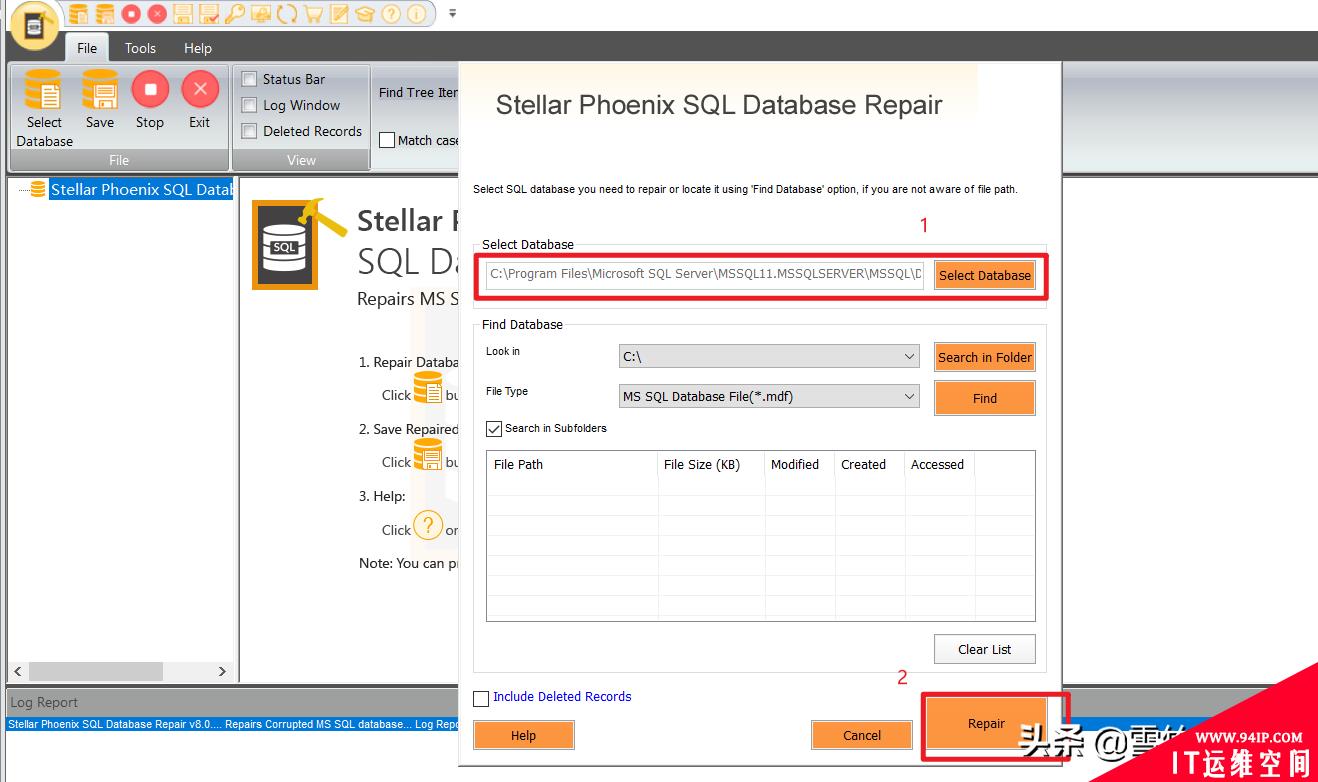1318x782 pixels.
Task: Click the Cancel button
Action: [862, 735]
